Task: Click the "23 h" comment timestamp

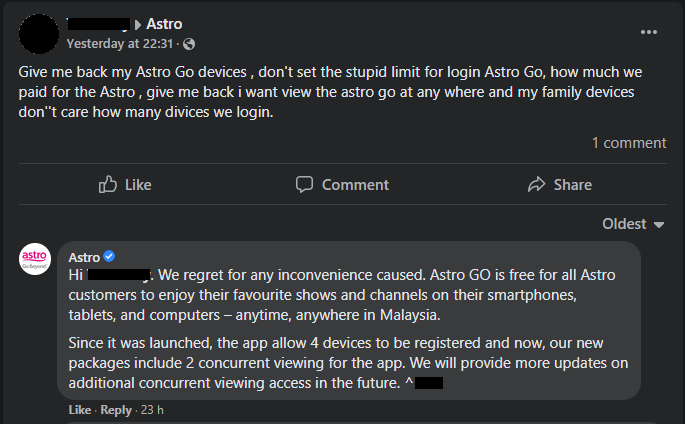Action: [x=152, y=410]
